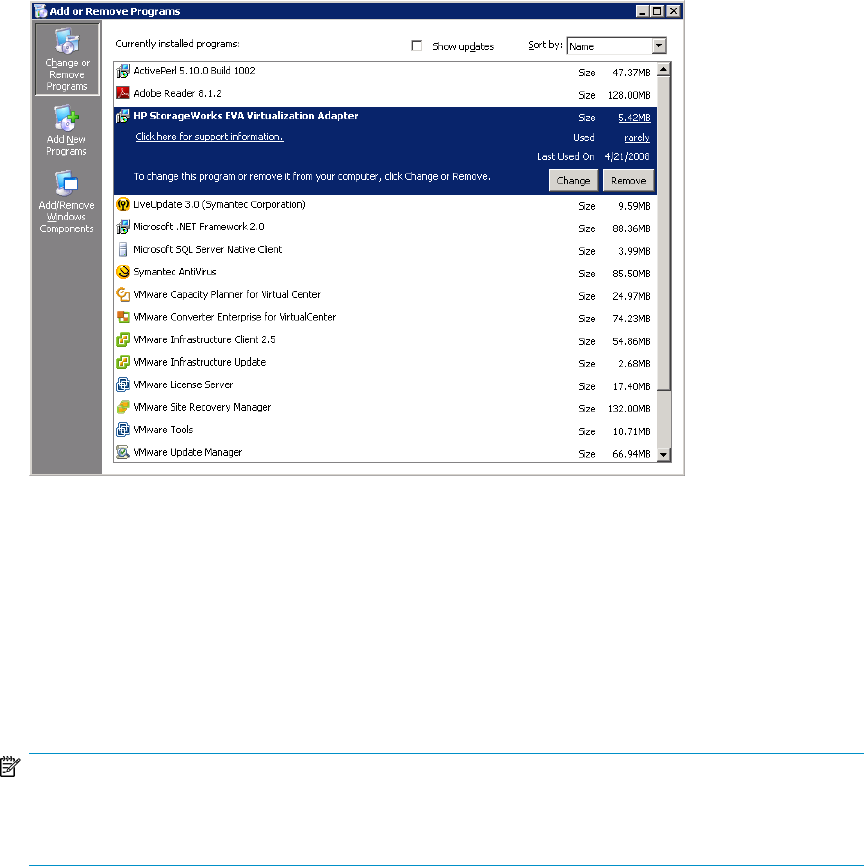Click the Change button for HP StorageWorks

[573, 181]
